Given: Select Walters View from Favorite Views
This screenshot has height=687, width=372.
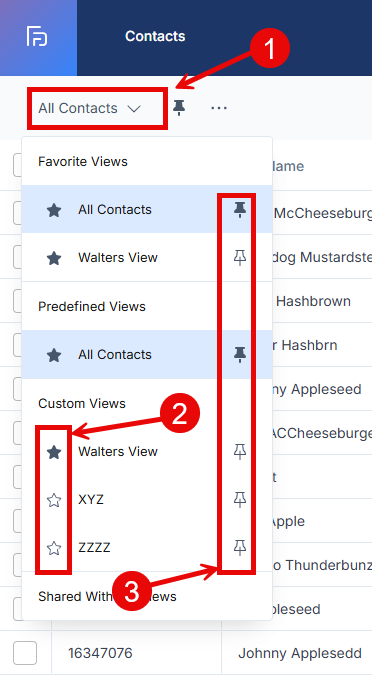Looking at the screenshot, I should pyautogui.click(x=118, y=258).
